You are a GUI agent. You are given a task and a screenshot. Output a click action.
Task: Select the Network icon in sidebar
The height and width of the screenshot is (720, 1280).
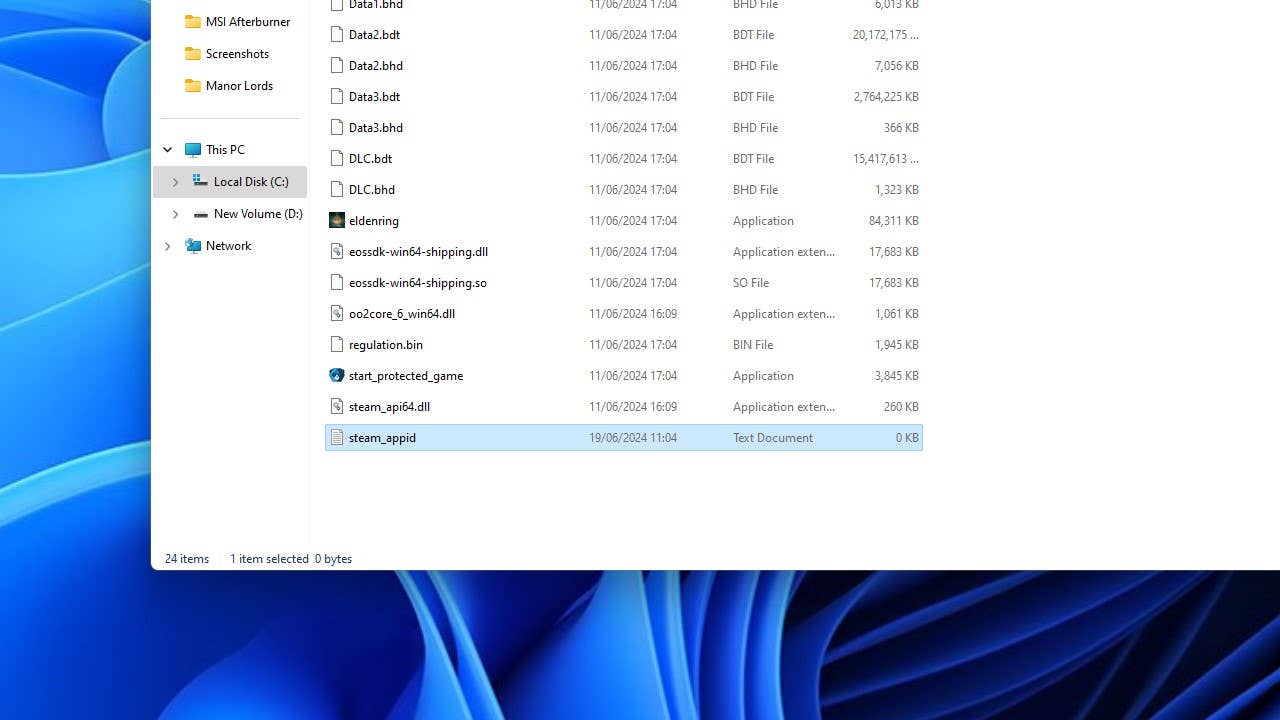193,246
